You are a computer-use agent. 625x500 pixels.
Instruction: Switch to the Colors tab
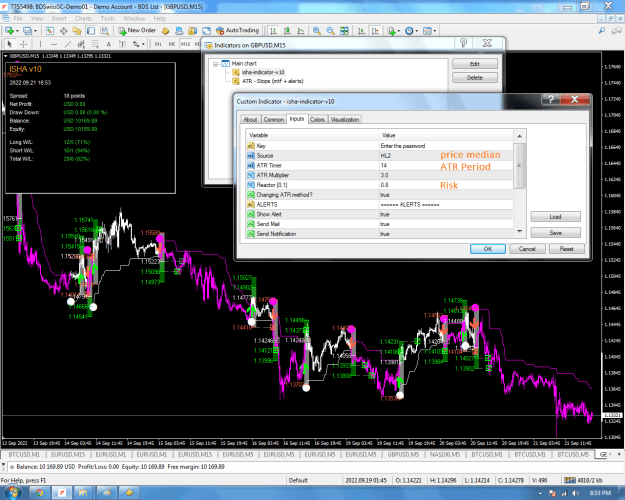(x=317, y=119)
